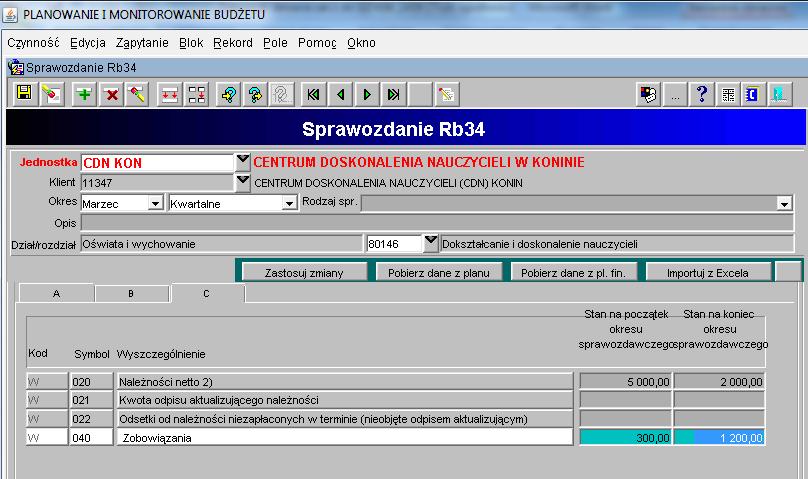Click the Sprawozdanie Rb34 window icon

click(16, 67)
